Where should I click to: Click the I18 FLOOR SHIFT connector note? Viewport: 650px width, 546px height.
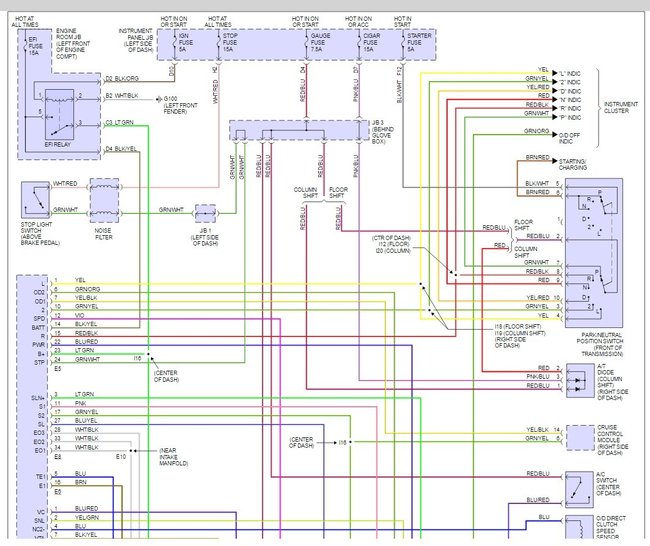point(517,326)
